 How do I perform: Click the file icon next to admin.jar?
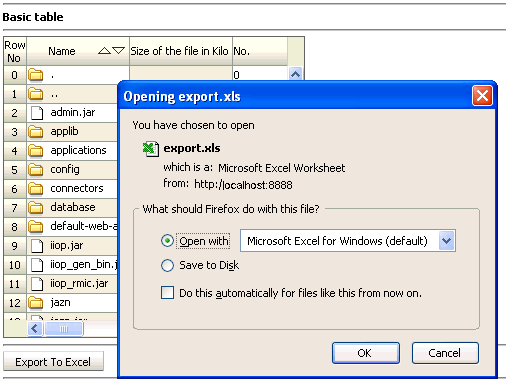tap(37, 113)
